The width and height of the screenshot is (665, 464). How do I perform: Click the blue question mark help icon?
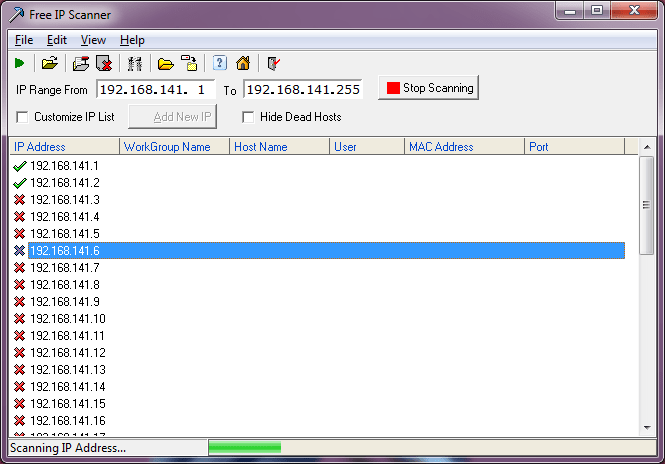(219, 63)
